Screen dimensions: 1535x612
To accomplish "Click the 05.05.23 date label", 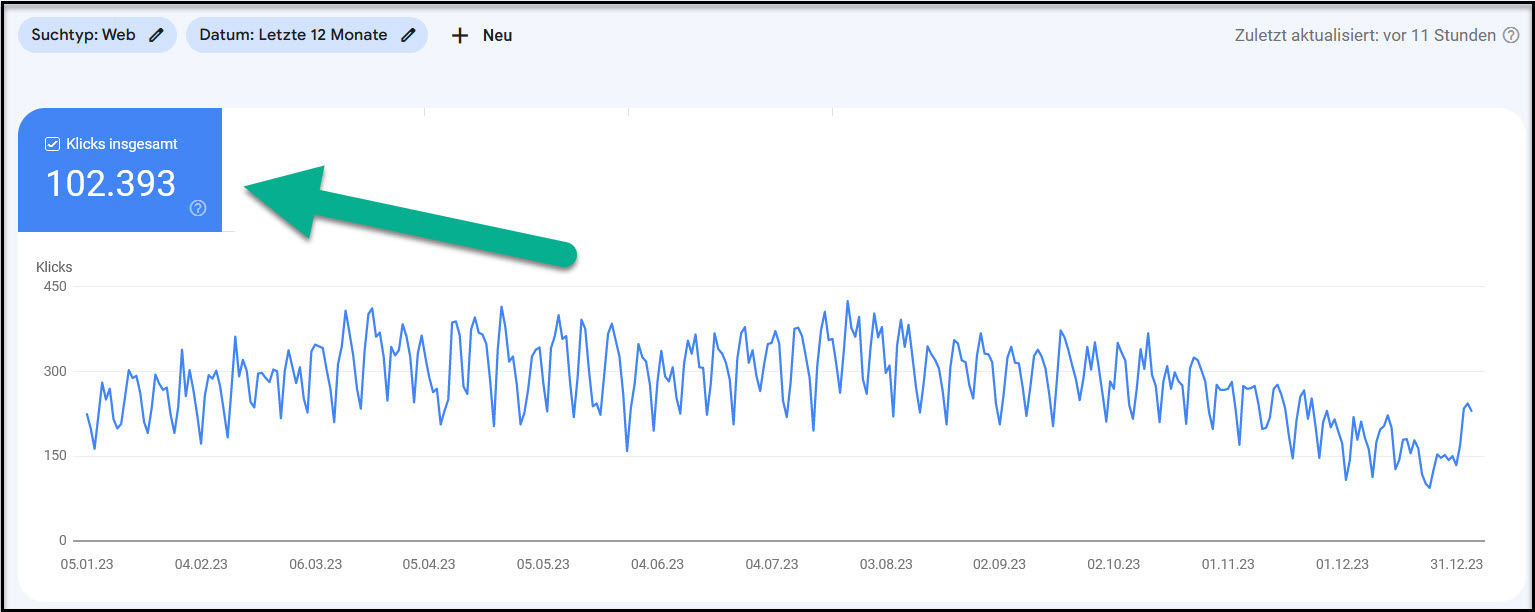I will (x=543, y=564).
